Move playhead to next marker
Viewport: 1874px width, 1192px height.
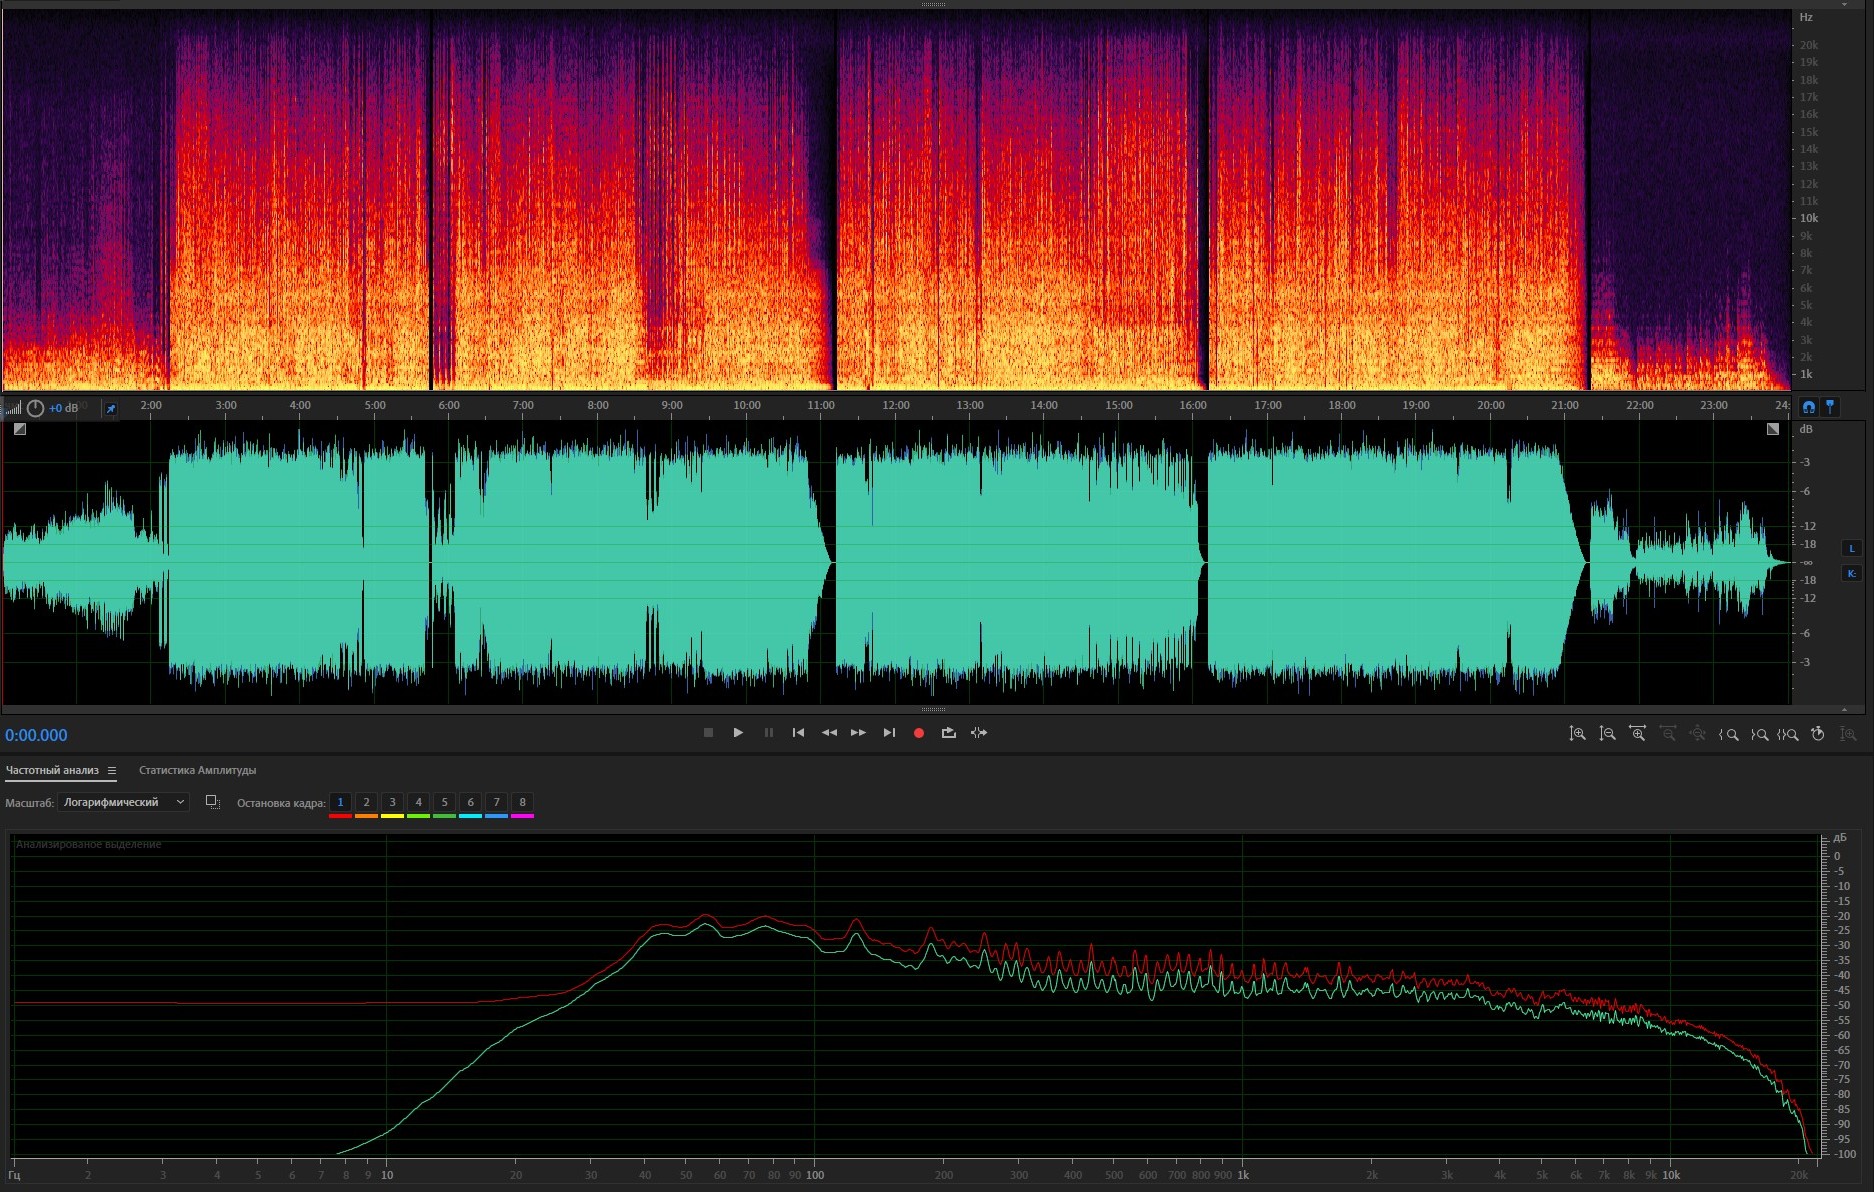pos(889,733)
